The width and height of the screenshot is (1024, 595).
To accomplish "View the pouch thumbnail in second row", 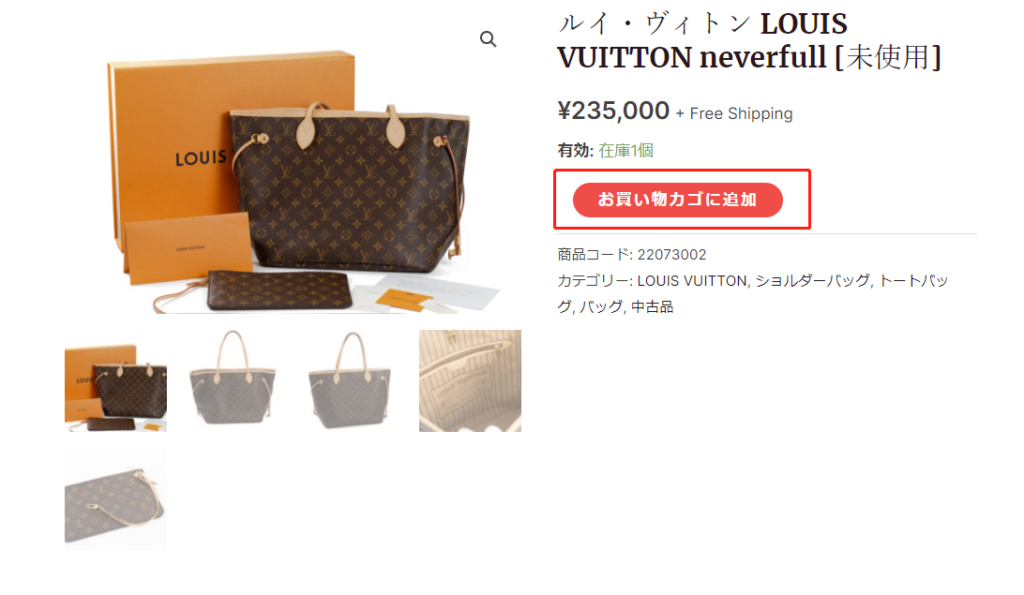I will coord(116,499).
